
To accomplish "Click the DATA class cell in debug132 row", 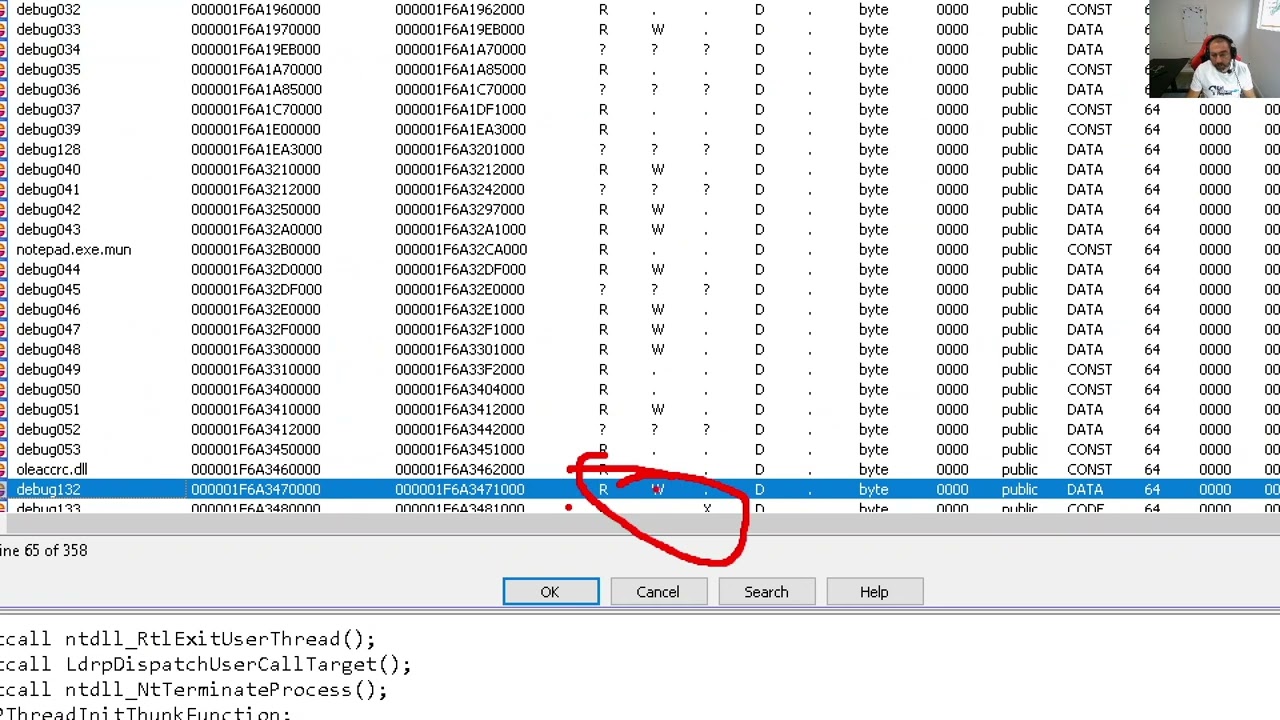I will (1085, 489).
